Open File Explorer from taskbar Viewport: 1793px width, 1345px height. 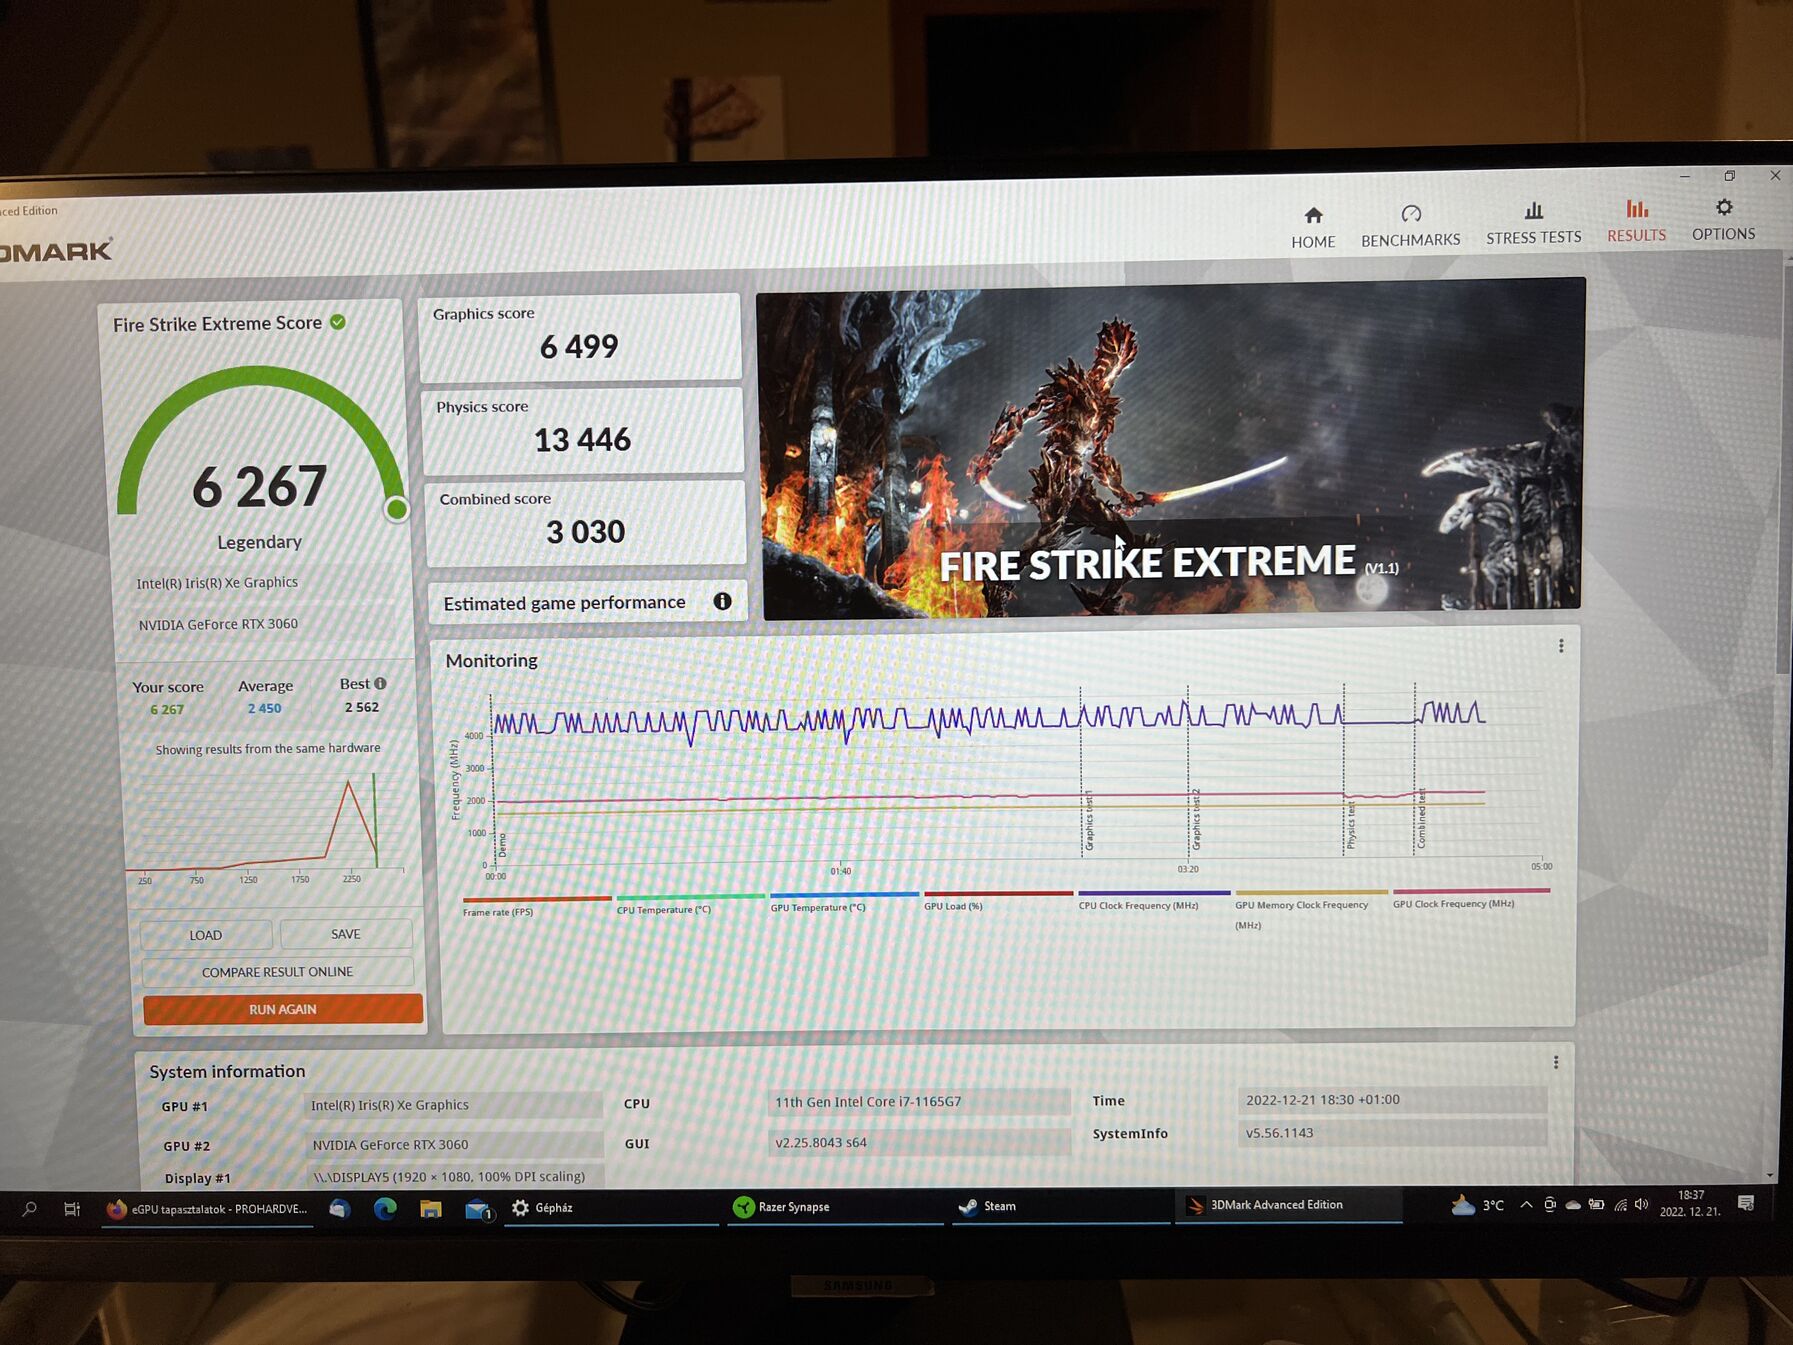[x=431, y=1208]
